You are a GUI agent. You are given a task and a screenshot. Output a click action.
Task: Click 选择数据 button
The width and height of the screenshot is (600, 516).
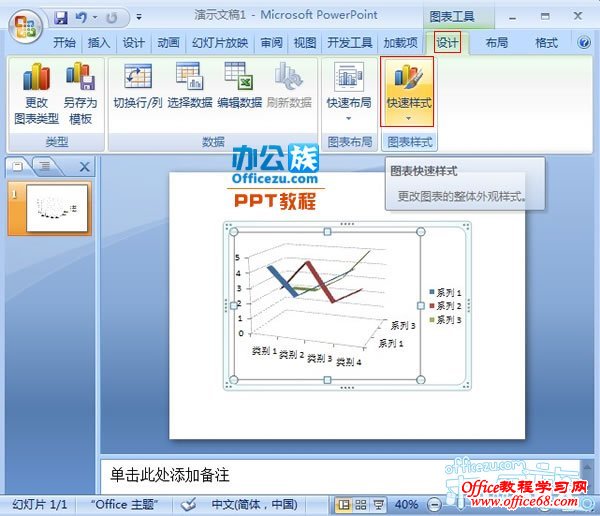(189, 86)
